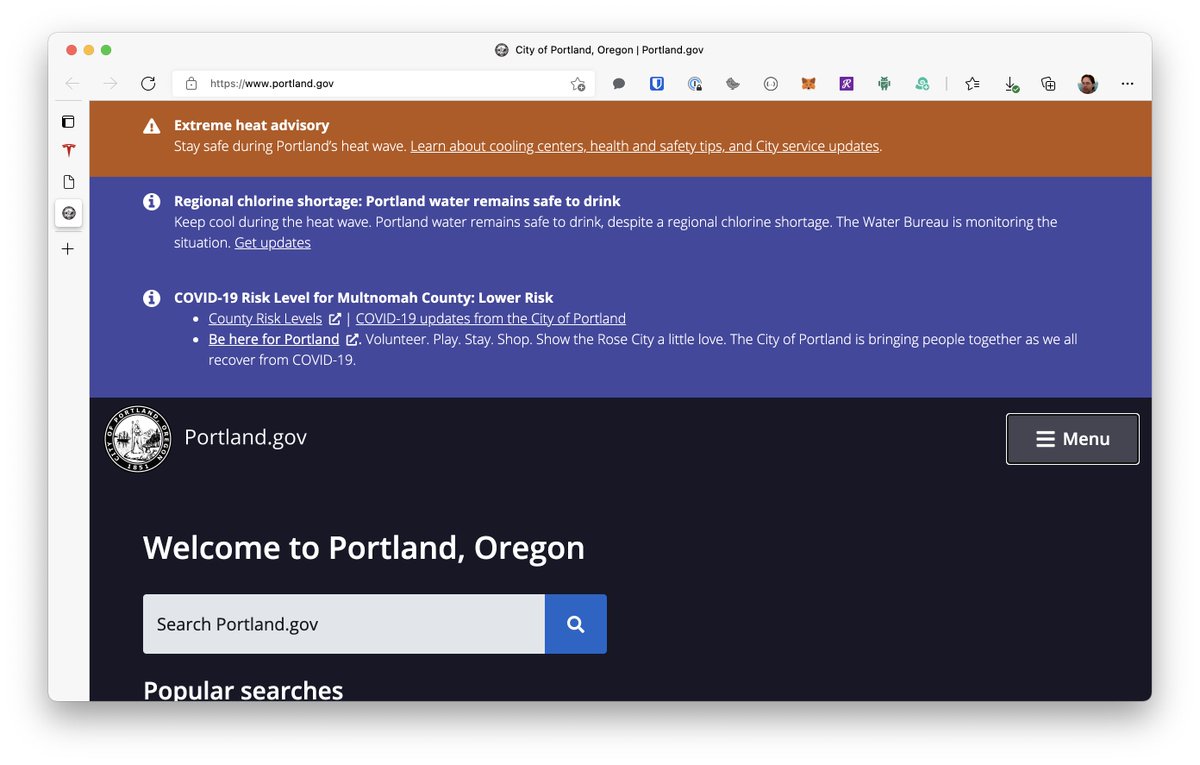Click the Regional chlorine shortage heading

pos(397,201)
